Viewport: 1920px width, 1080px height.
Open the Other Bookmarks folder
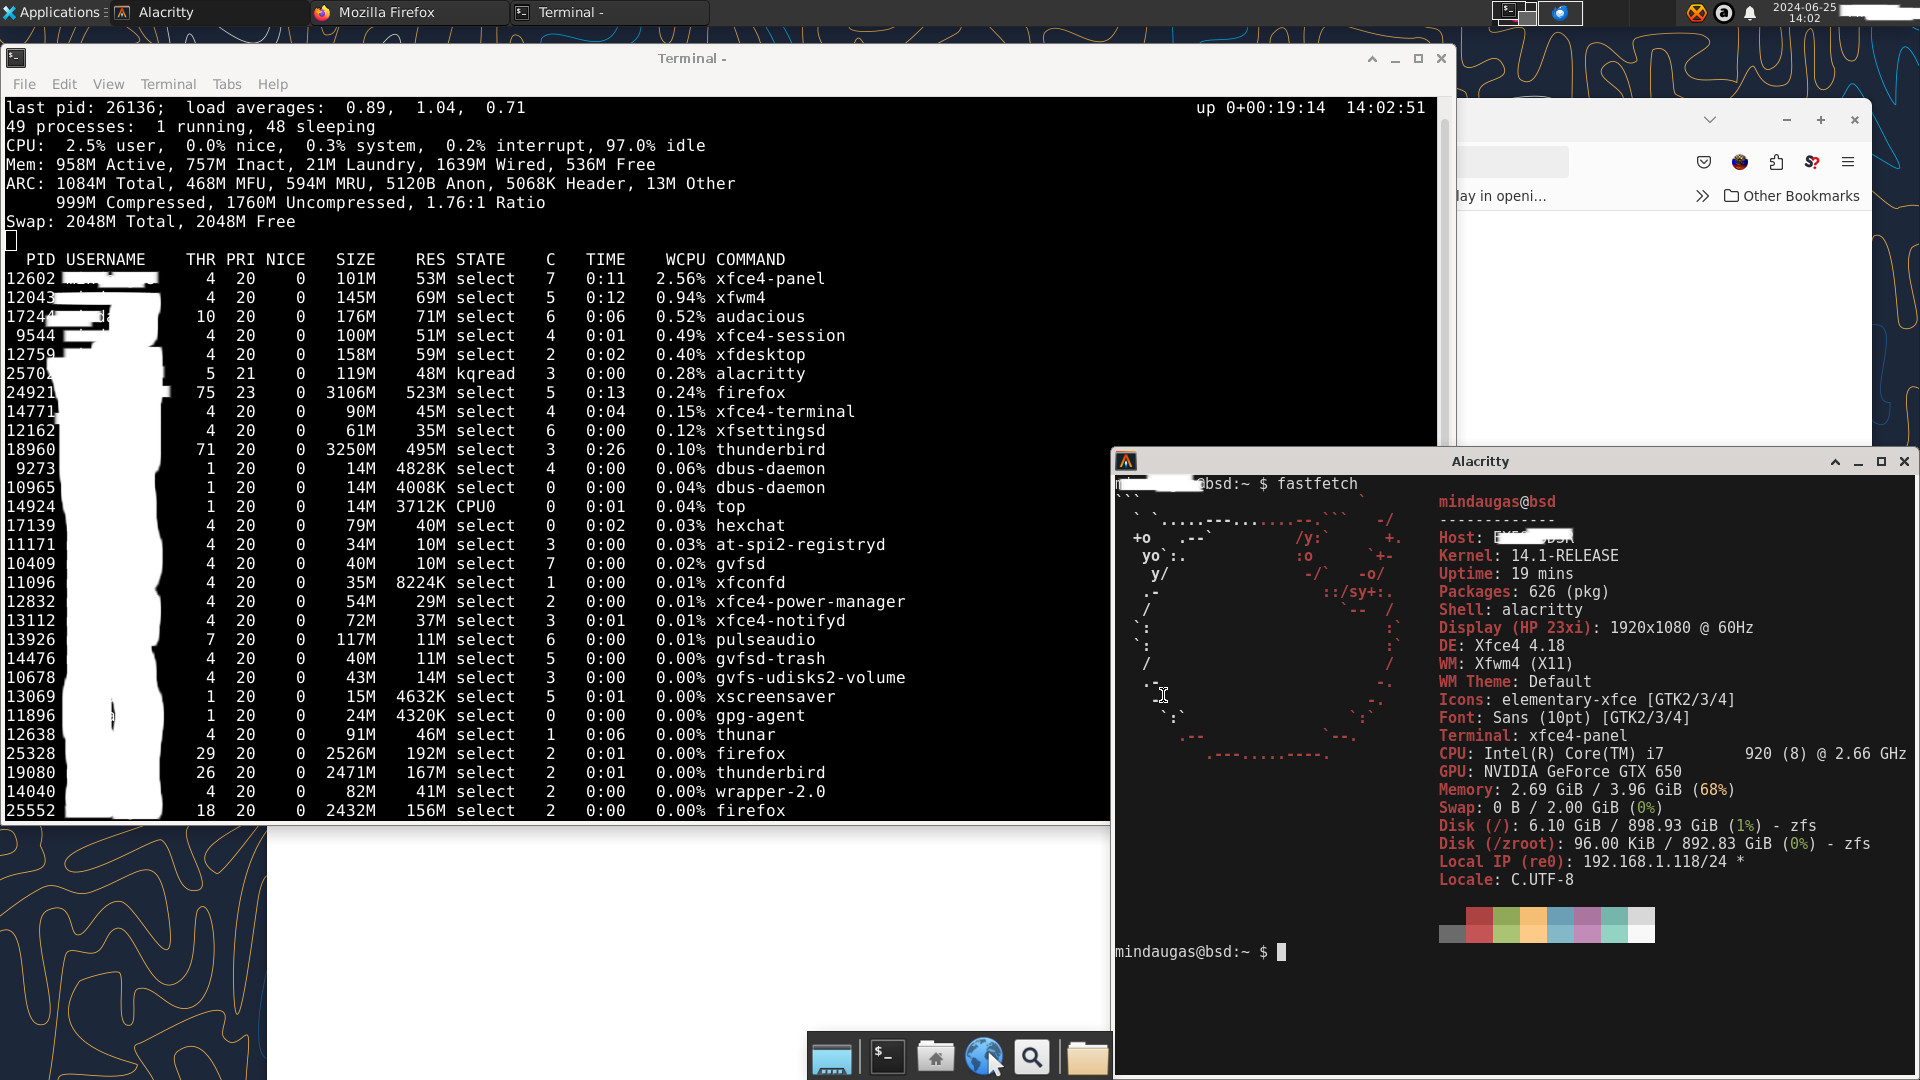(1792, 196)
